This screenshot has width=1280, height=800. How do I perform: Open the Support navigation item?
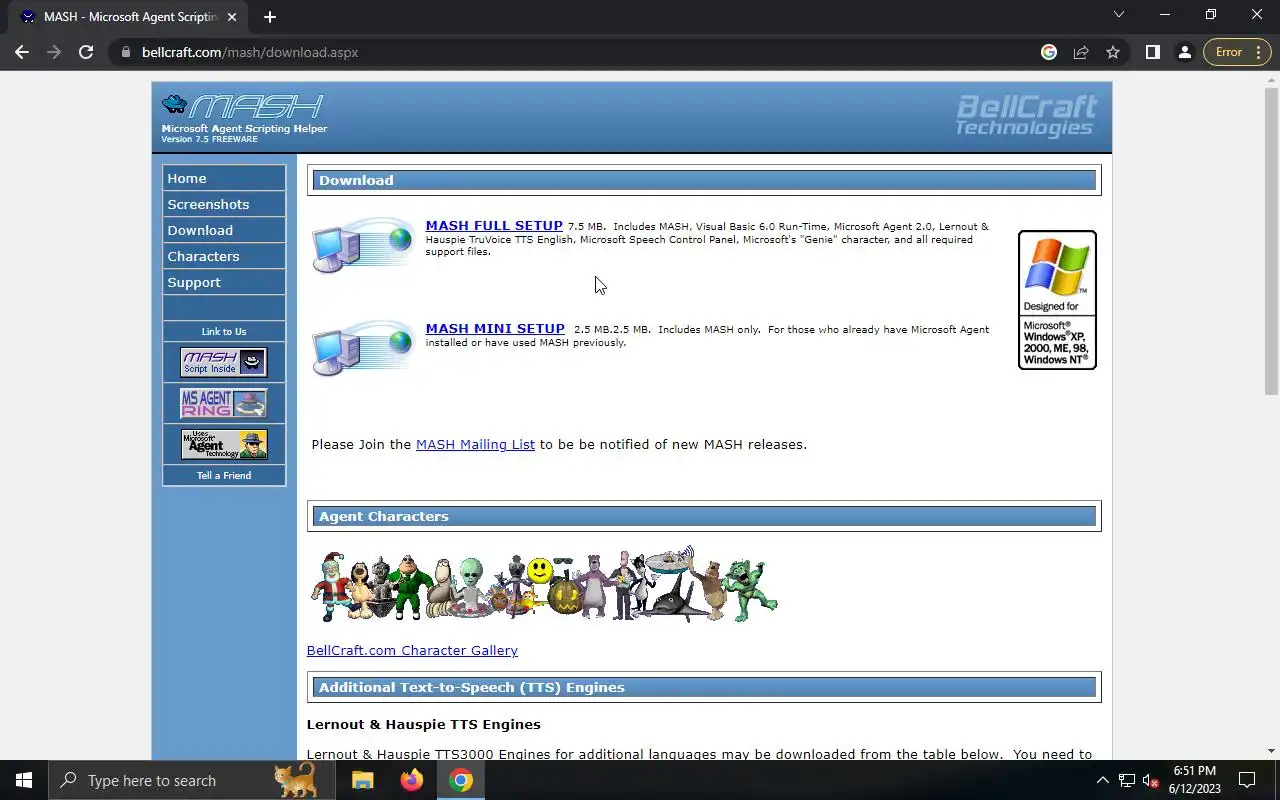224,282
